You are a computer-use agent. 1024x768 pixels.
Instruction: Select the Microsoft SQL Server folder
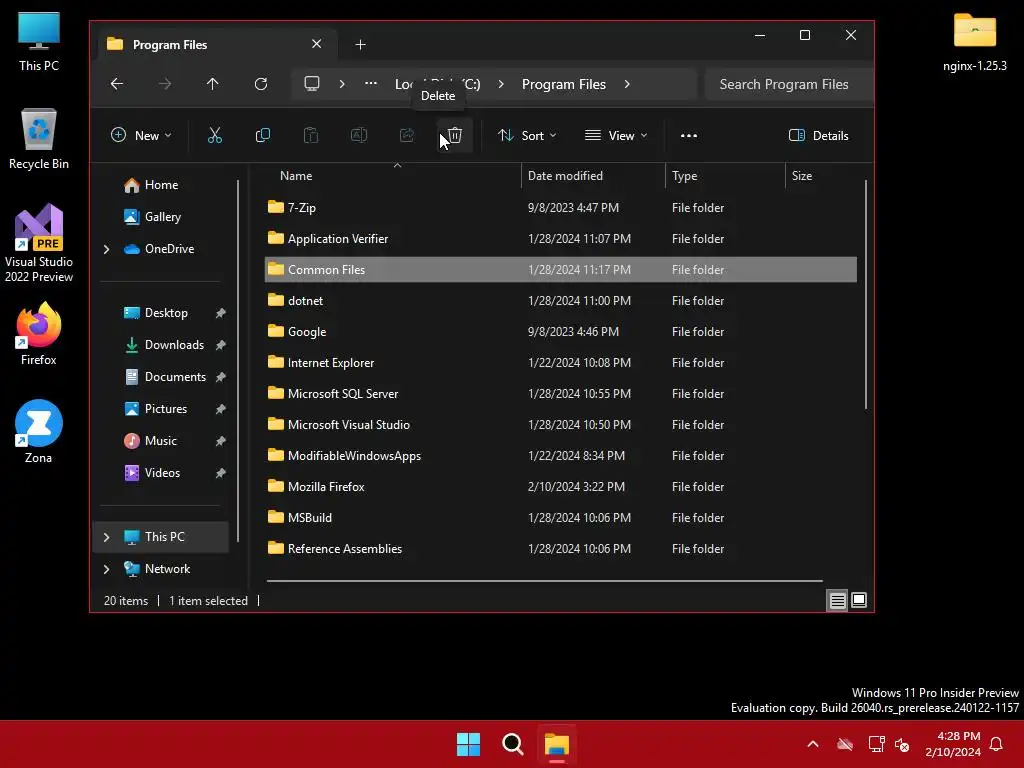[560, 394]
